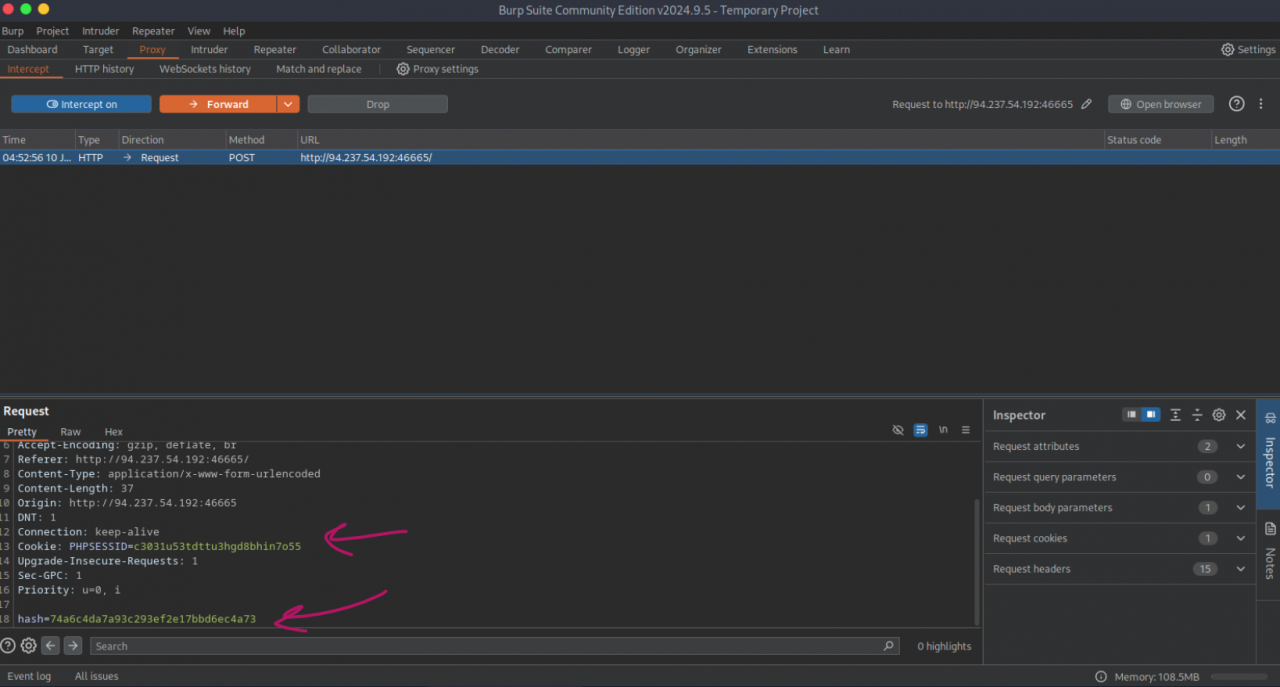Drop the intercepted request
This screenshot has height=687, width=1280.
point(377,104)
